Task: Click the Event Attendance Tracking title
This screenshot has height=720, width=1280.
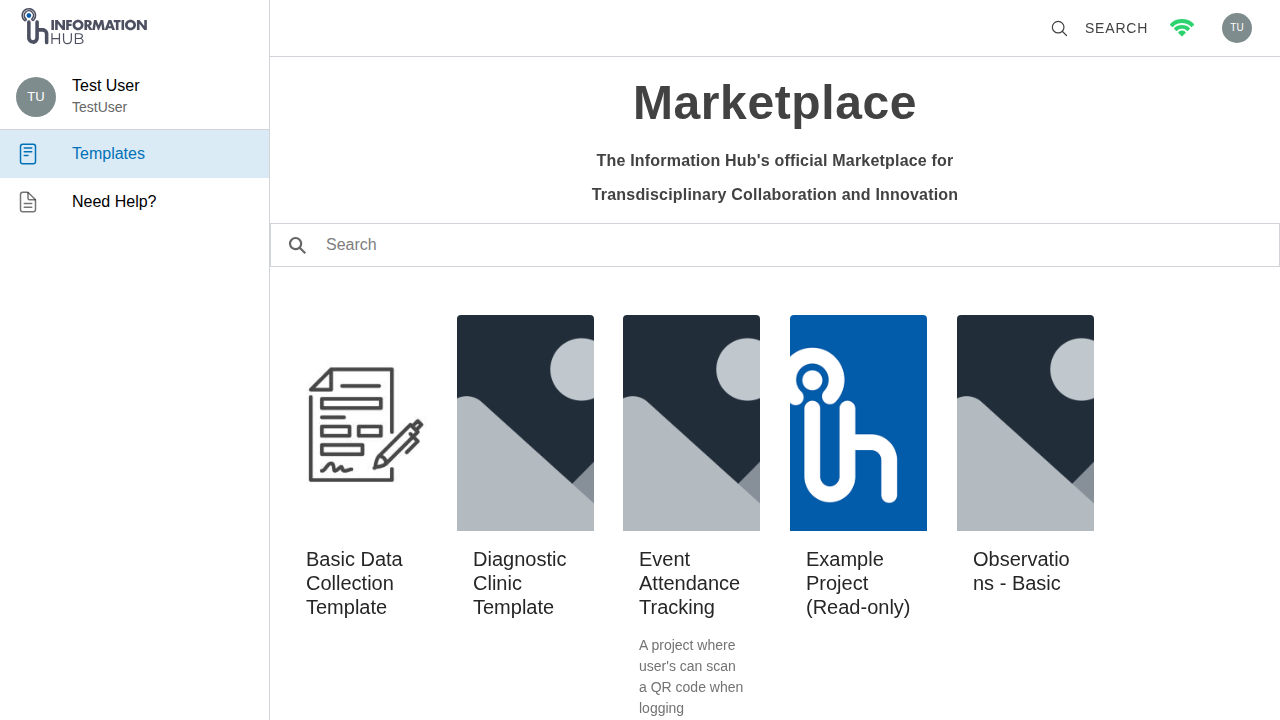Action: pyautogui.click(x=690, y=583)
